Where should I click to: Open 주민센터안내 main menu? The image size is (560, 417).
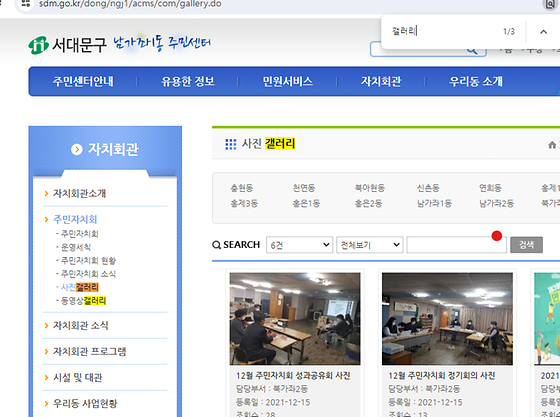[x=83, y=81]
